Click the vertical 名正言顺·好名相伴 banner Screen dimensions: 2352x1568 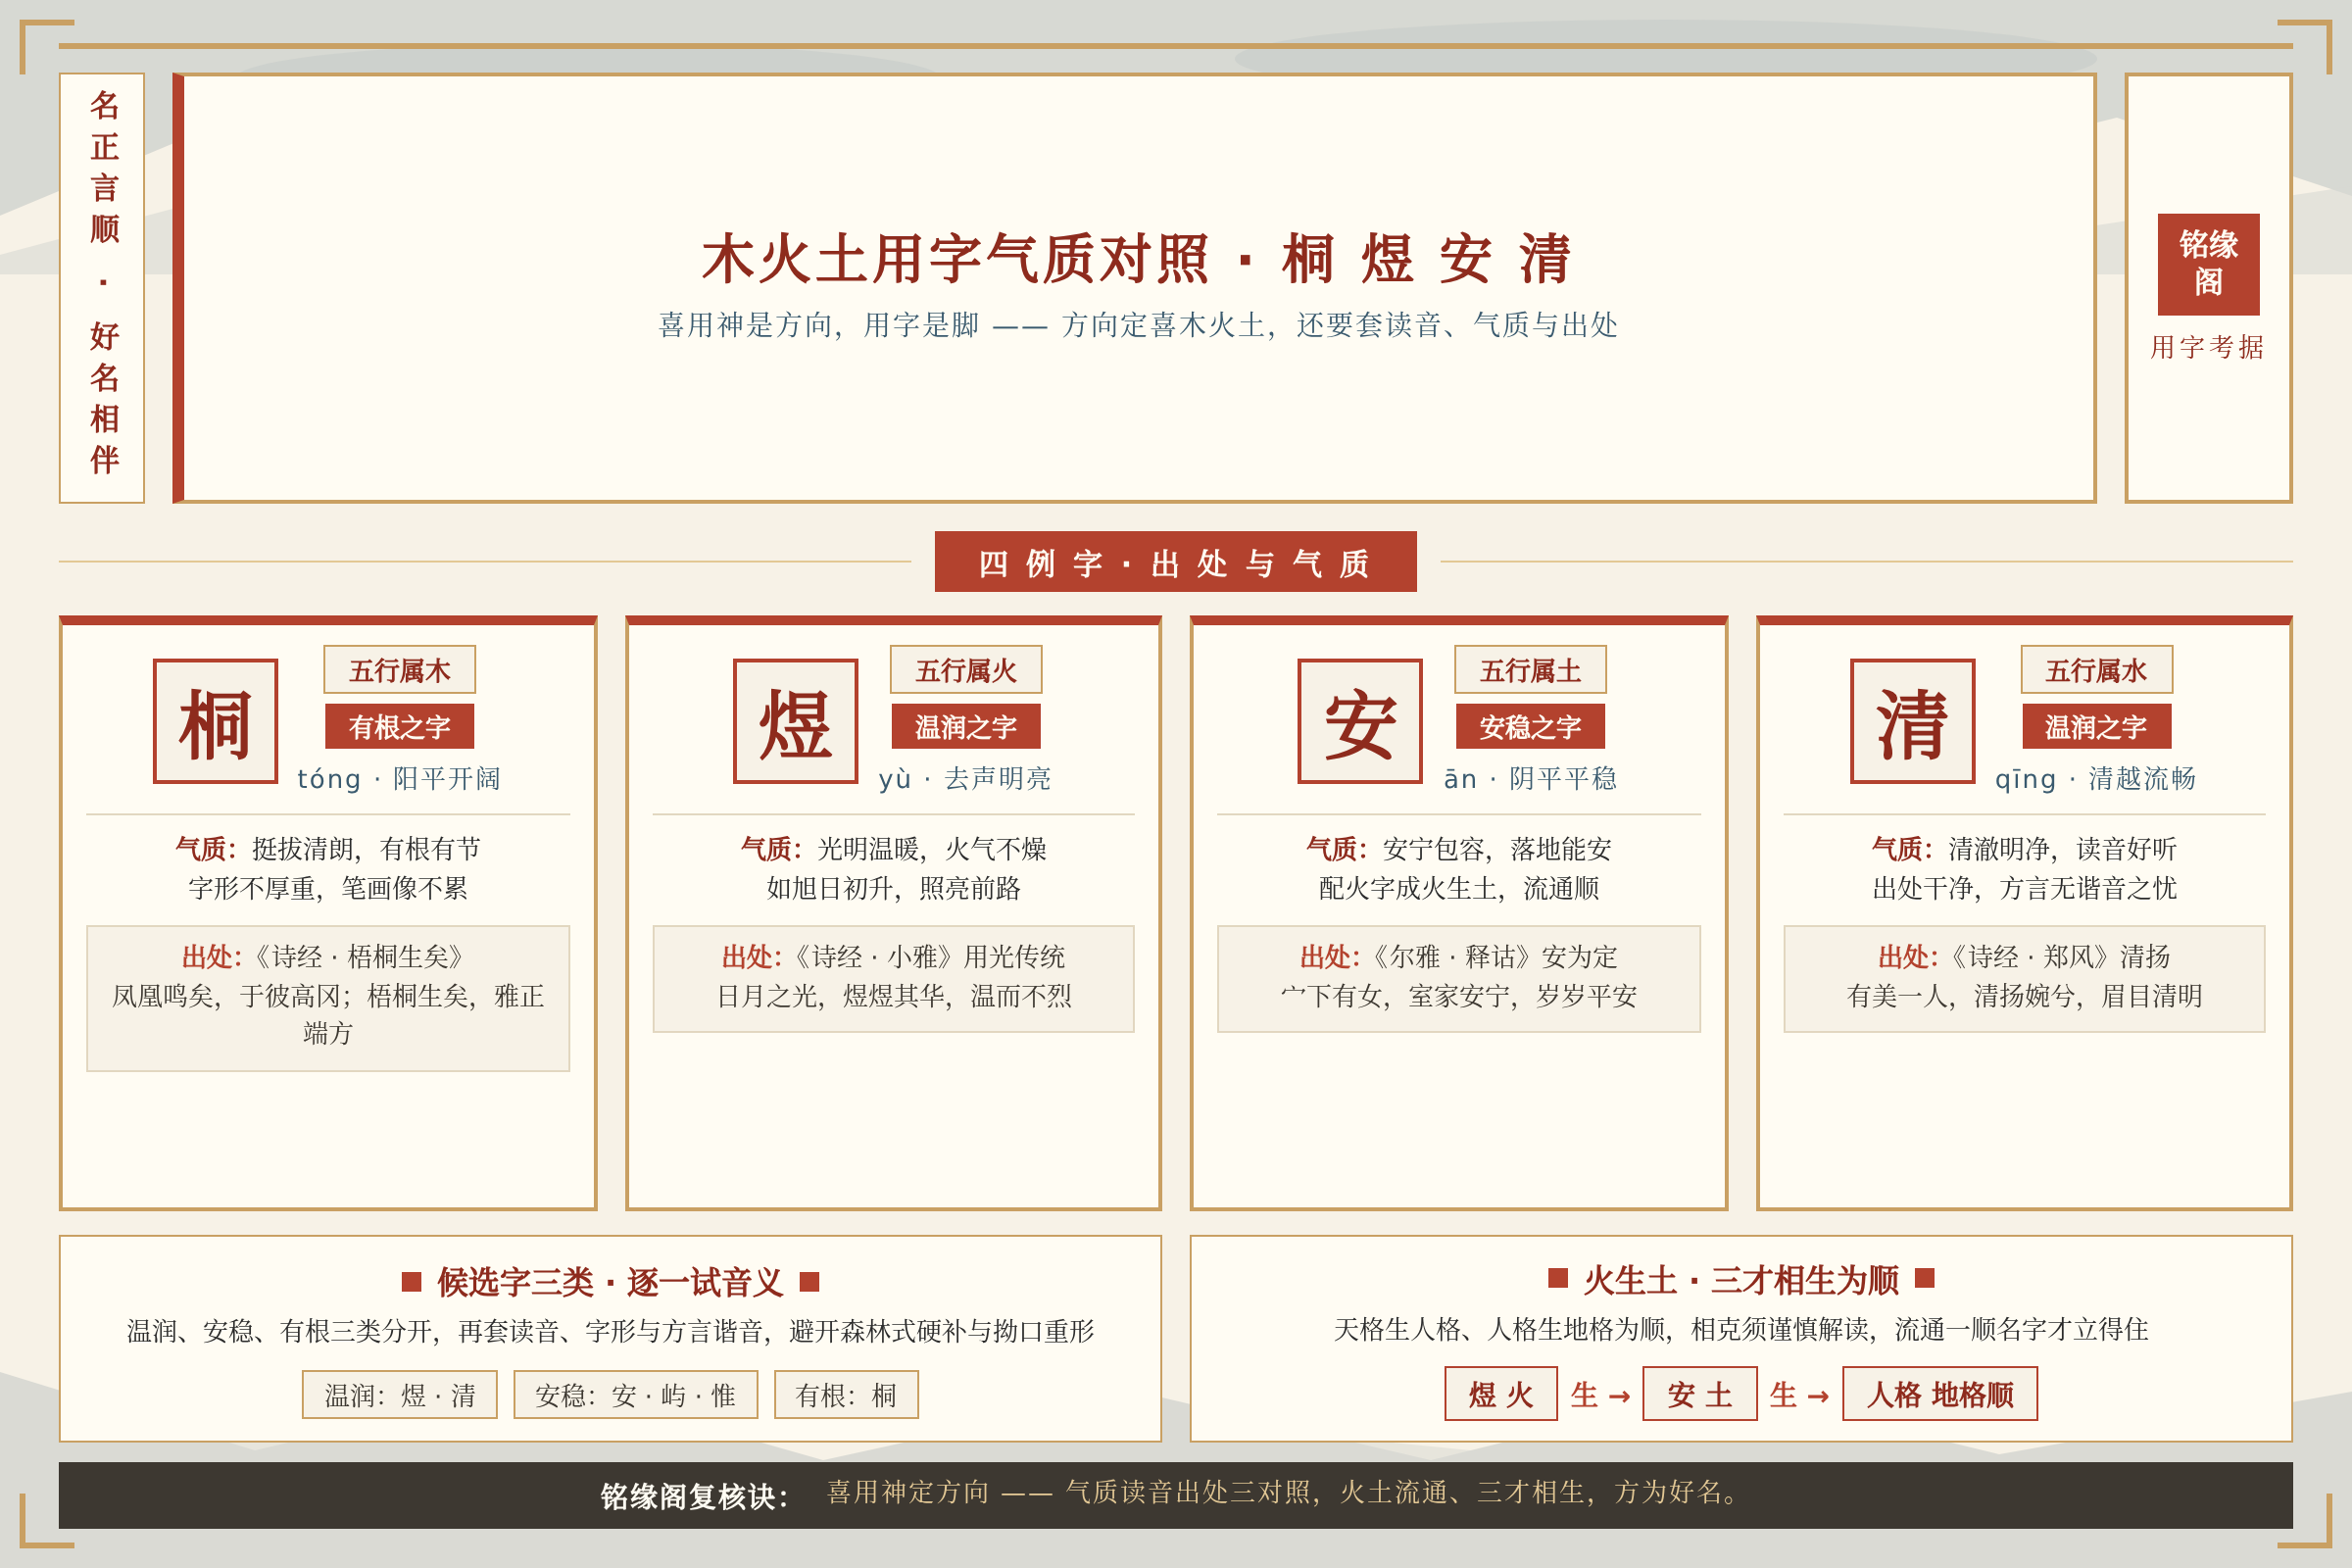pyautogui.click(x=102, y=287)
